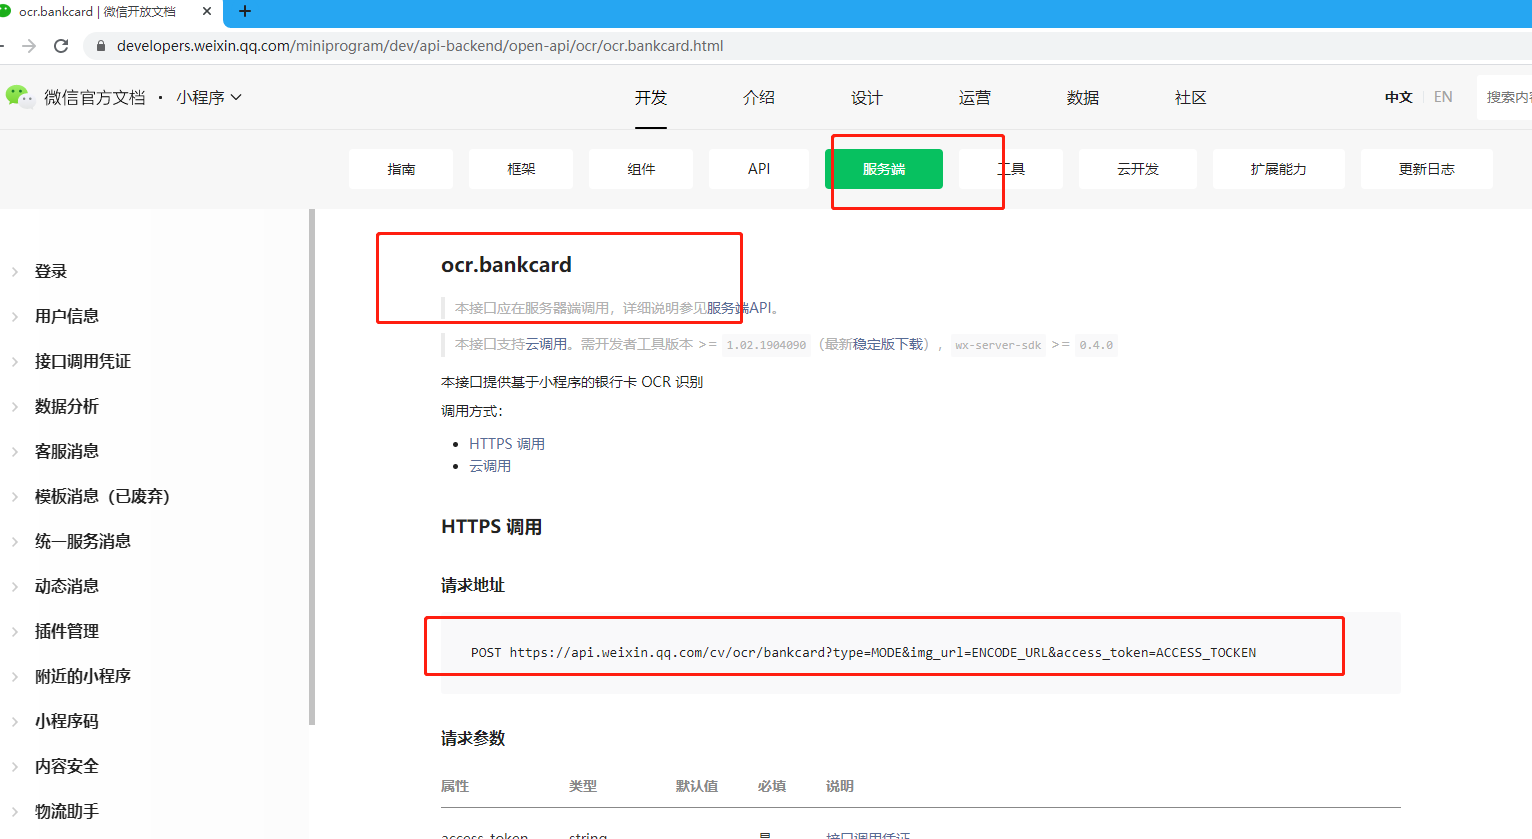Expand the 小程序 dropdown
Screen dimensions: 1532x839
tap(208, 96)
